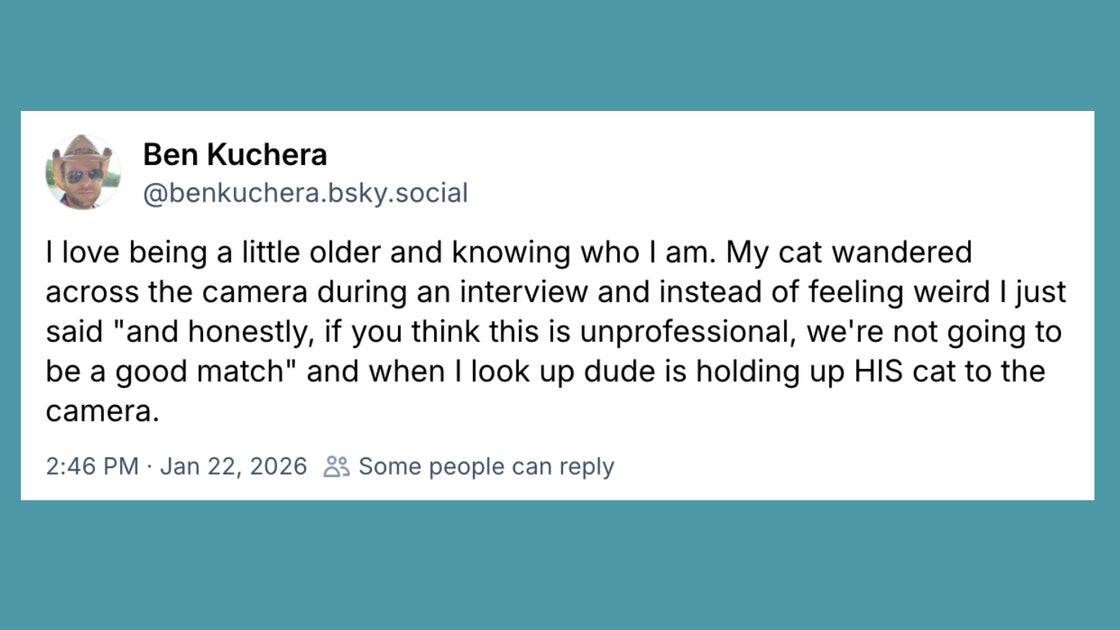Open the @benkuchera.bsky.social handle link

click(x=305, y=192)
